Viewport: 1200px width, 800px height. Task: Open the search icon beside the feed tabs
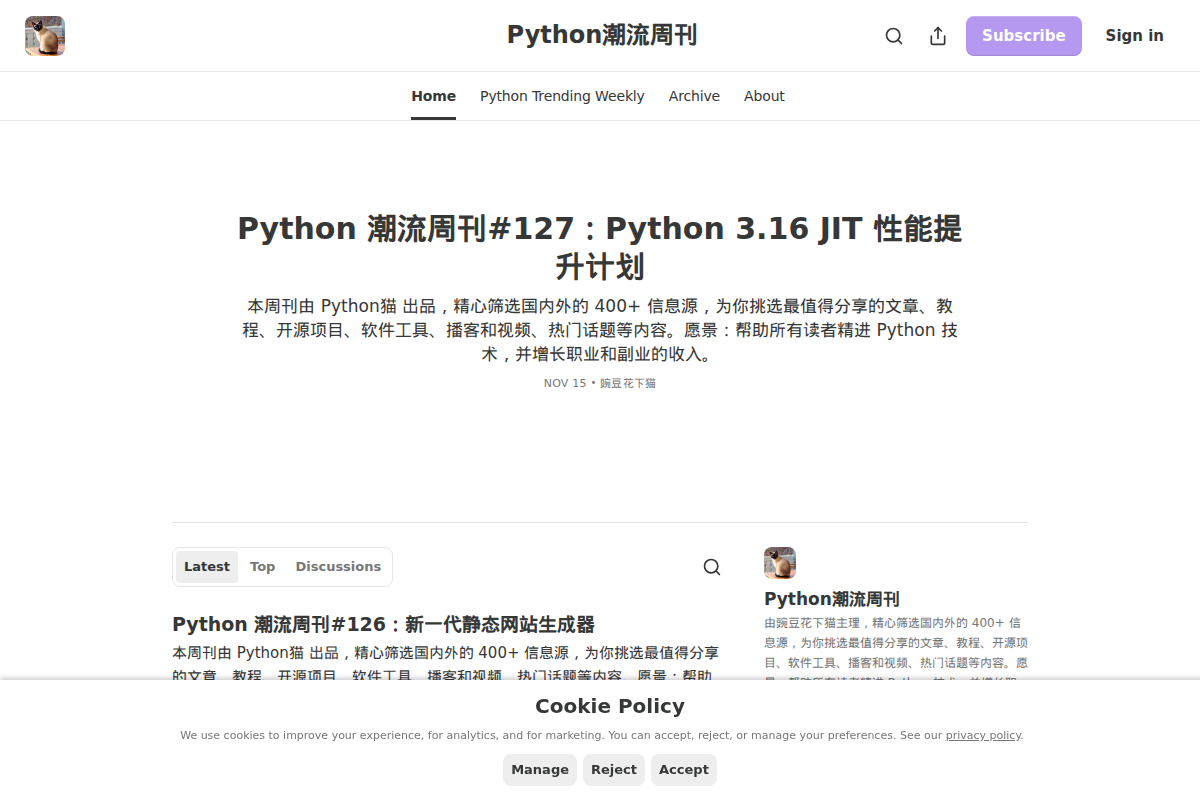(x=711, y=566)
